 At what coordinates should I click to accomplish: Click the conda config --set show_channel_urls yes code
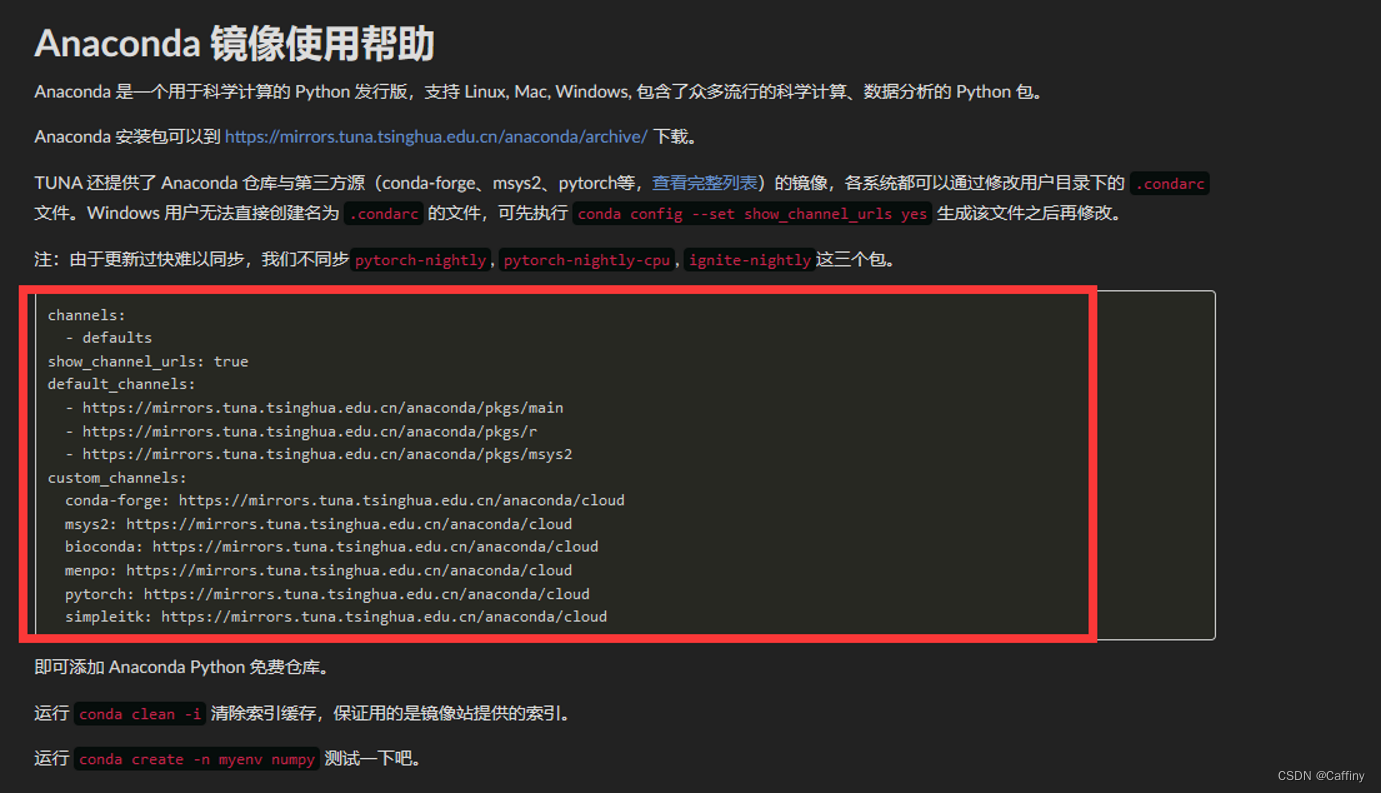pos(753,214)
